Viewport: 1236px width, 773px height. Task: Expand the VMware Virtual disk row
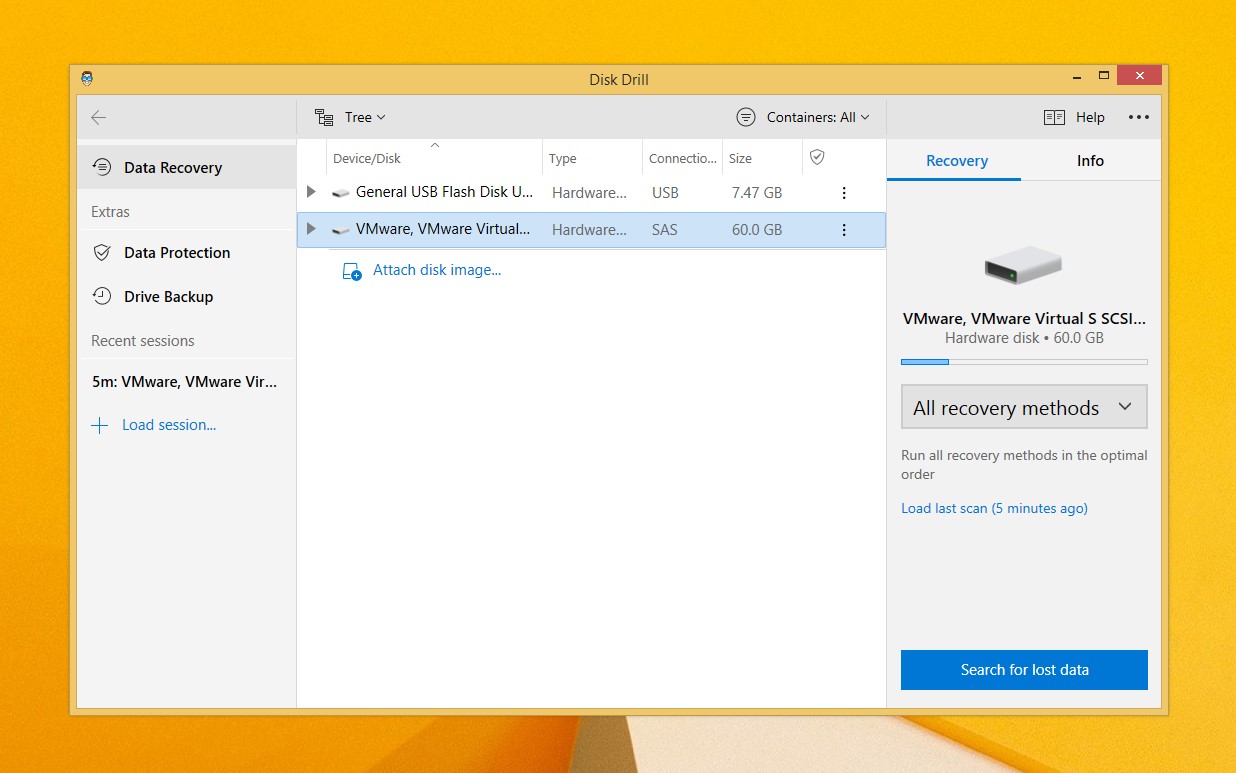point(311,230)
